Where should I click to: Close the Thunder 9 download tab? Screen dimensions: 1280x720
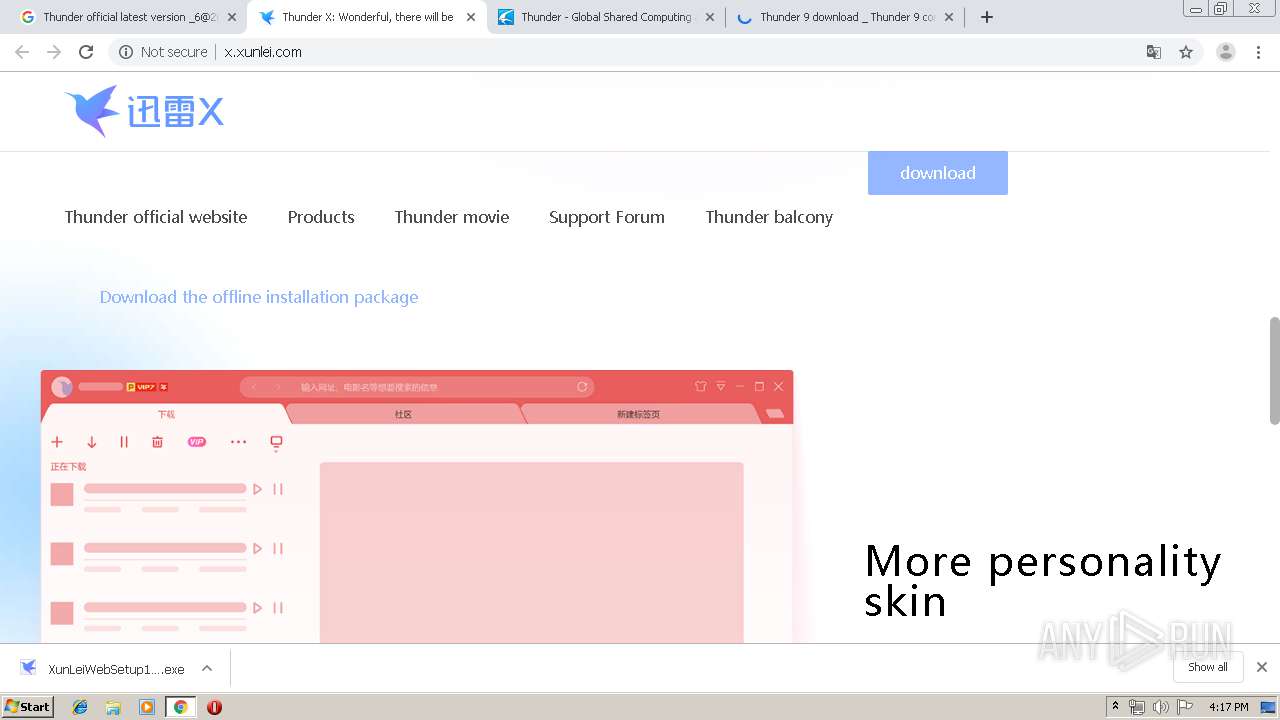949,17
